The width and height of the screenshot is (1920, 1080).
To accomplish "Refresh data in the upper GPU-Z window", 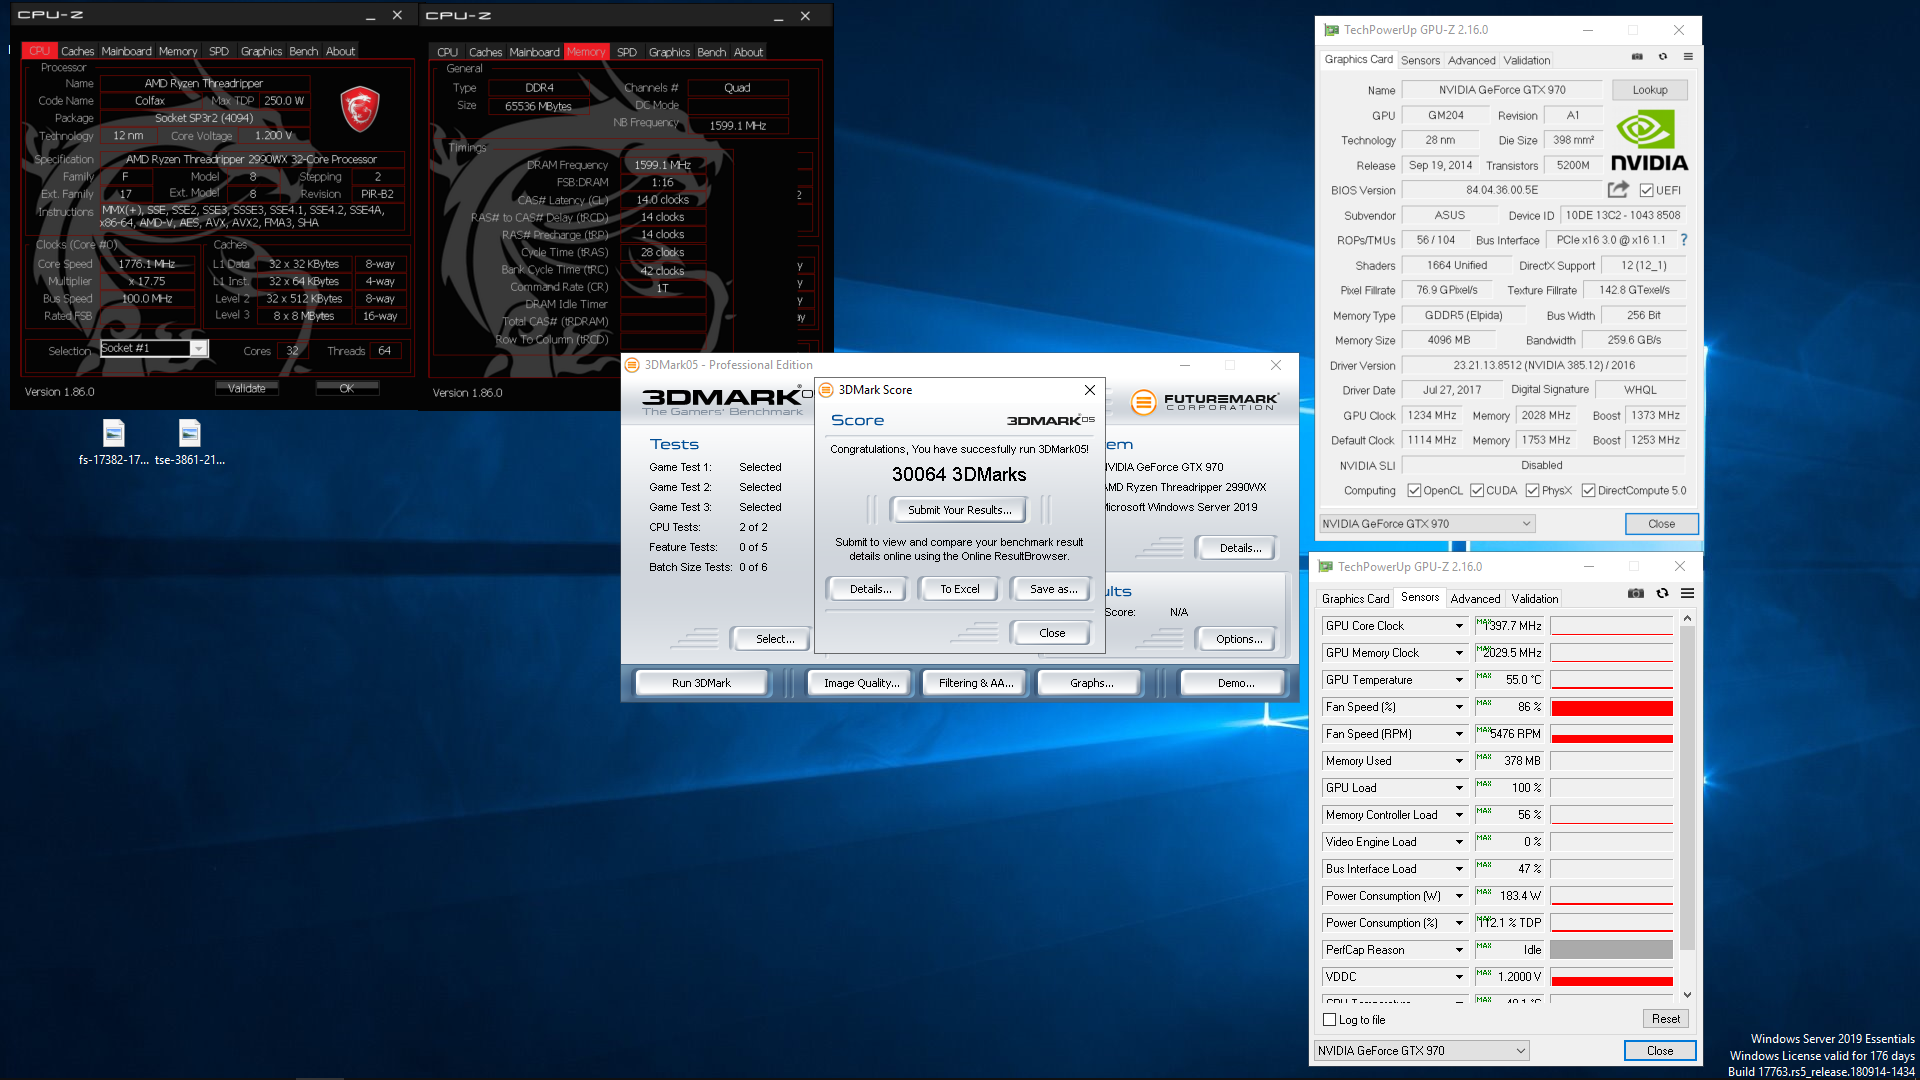I will tap(1663, 57).
